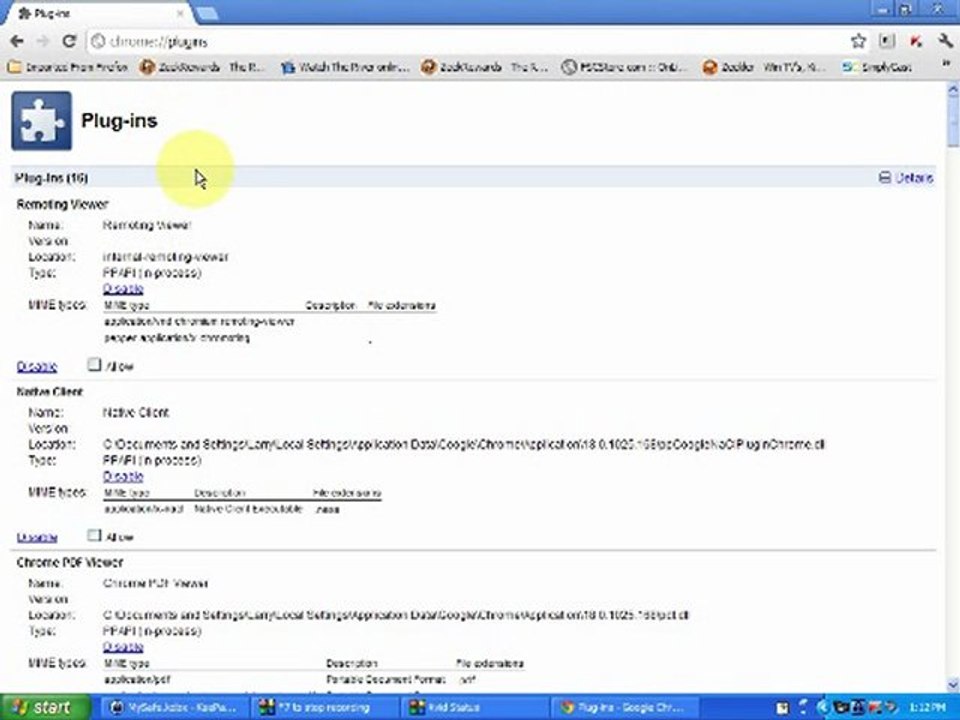Reload the plug-ins page
Screen dimensions: 960x720
tap(69, 41)
